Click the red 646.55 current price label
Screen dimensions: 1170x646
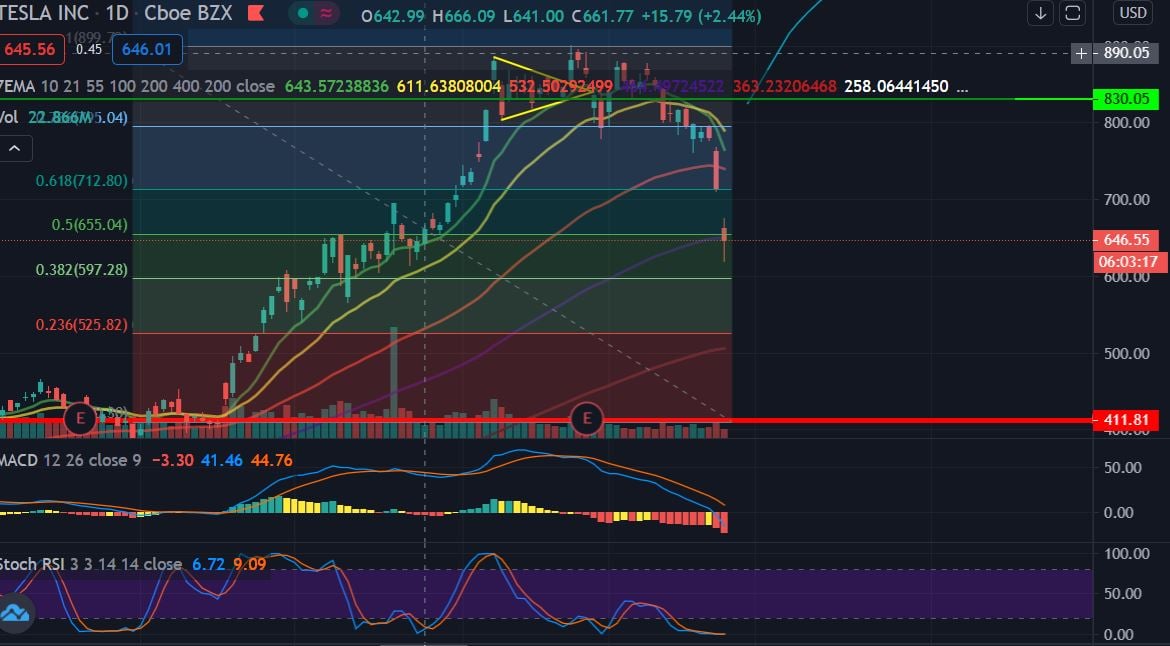pos(1126,239)
